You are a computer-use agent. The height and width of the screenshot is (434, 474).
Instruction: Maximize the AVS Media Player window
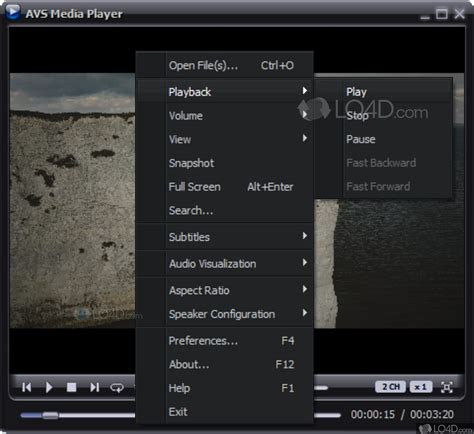click(x=442, y=14)
